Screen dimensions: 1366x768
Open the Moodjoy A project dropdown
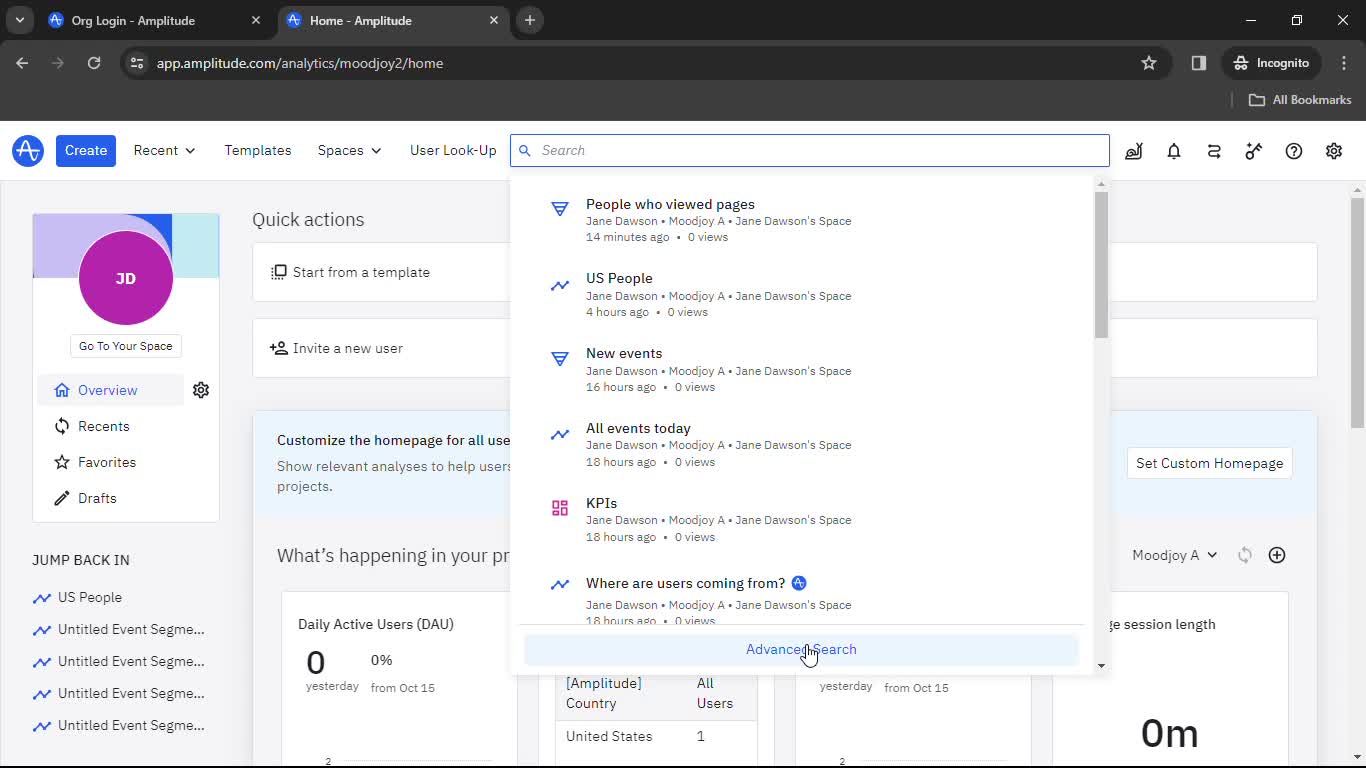pyautogui.click(x=1175, y=555)
